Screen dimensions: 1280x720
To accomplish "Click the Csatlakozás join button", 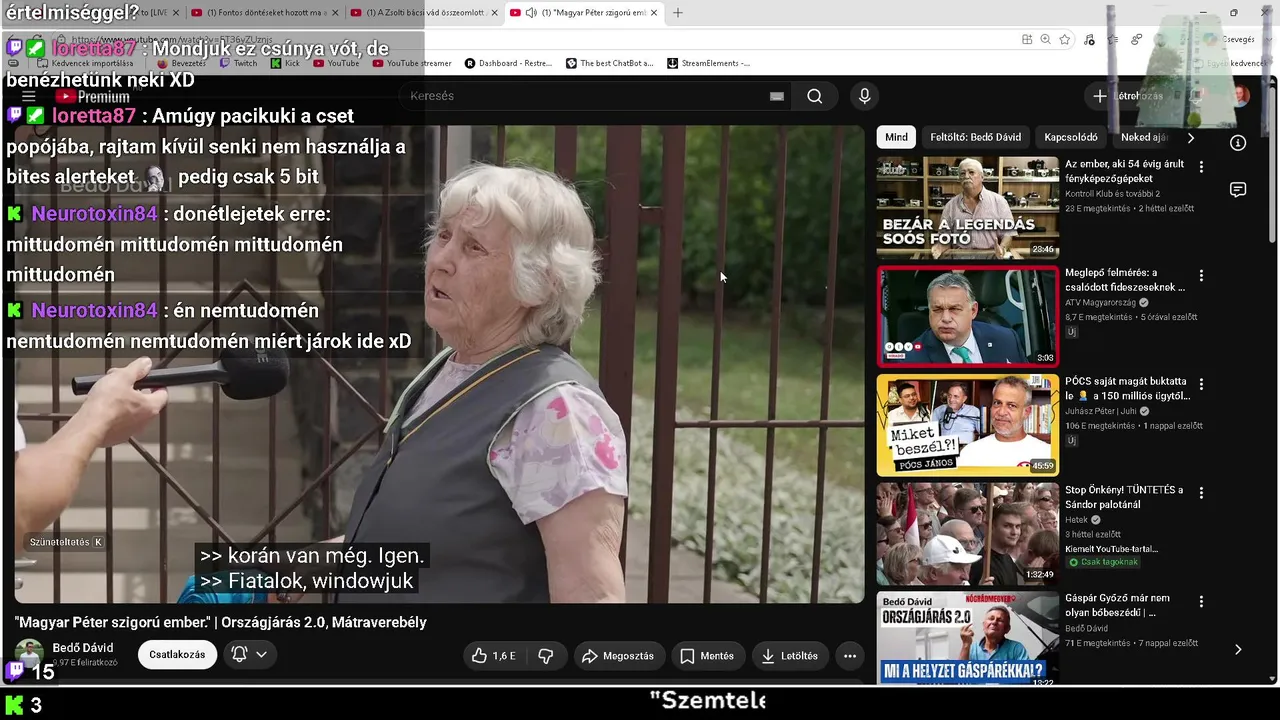I will tap(177, 655).
